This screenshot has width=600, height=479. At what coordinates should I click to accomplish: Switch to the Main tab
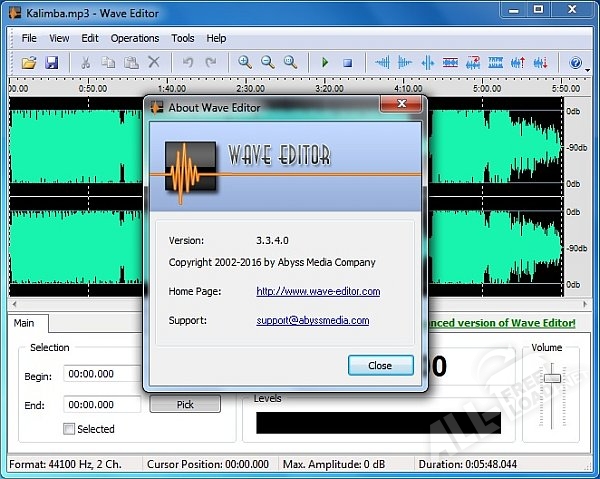(24, 323)
